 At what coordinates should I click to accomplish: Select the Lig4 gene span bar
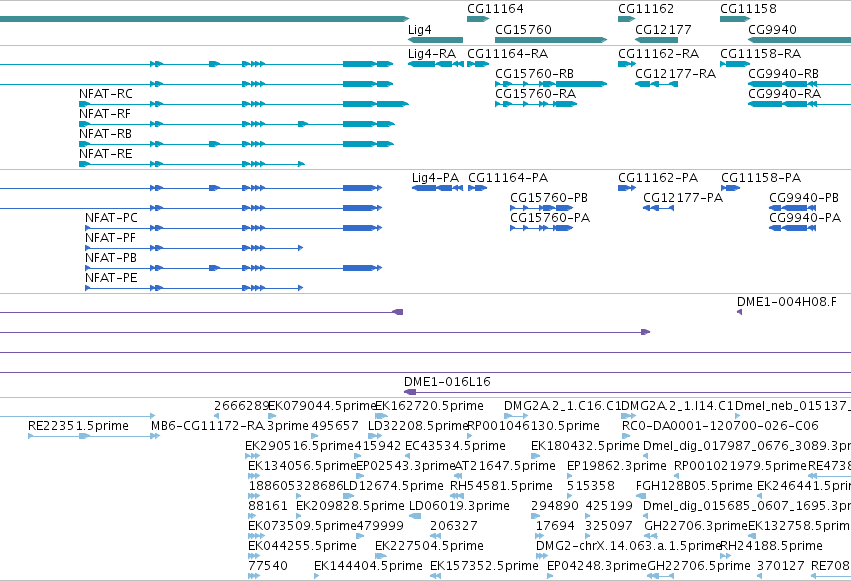[x=435, y=40]
